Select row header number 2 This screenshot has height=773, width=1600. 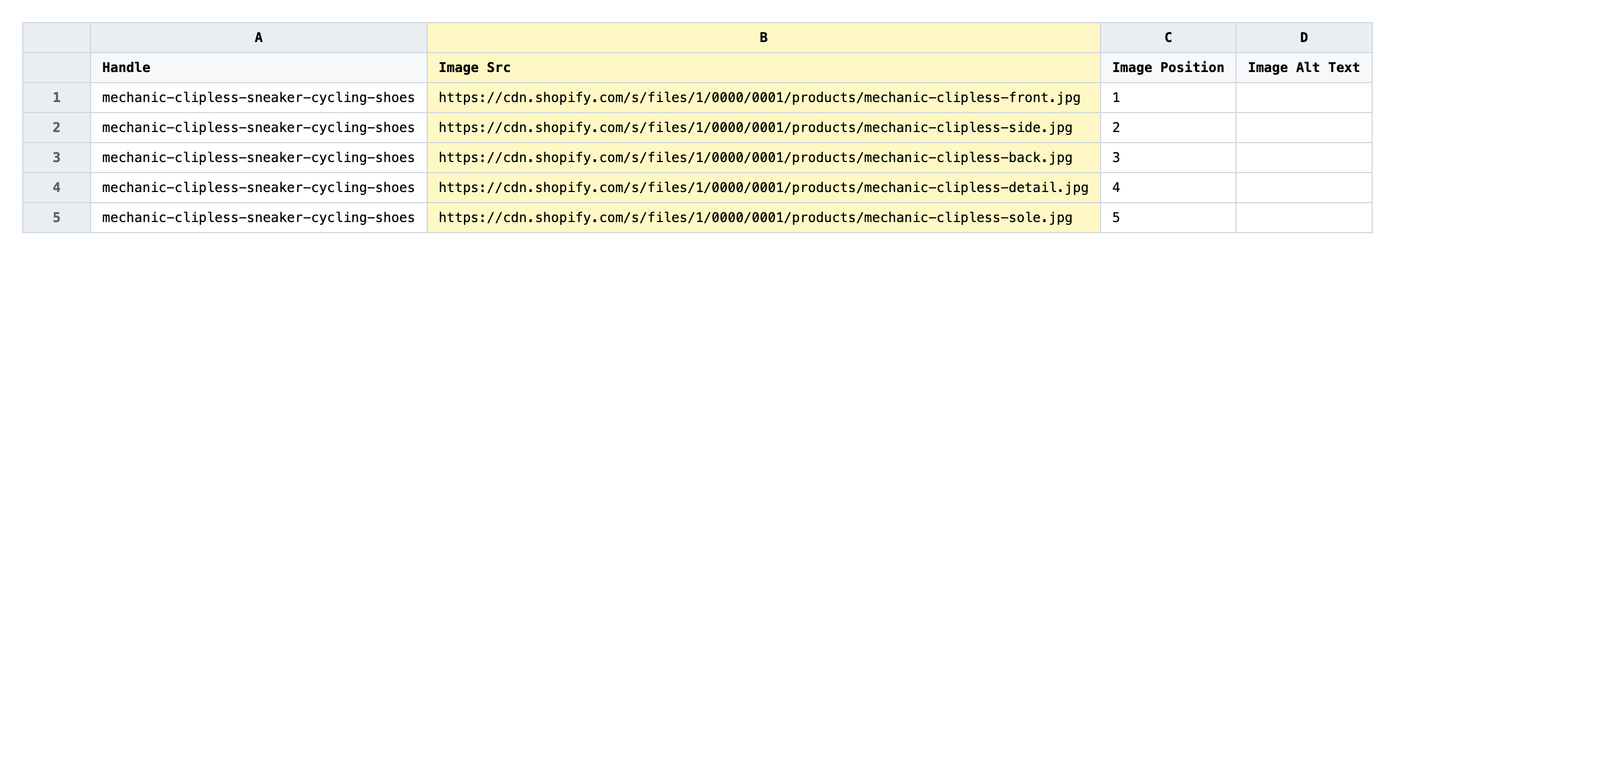tap(57, 128)
